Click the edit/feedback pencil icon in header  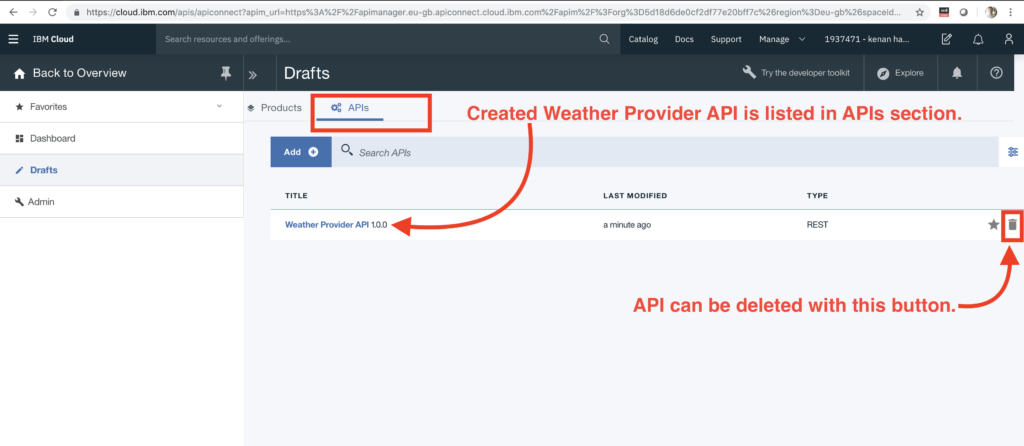946,39
